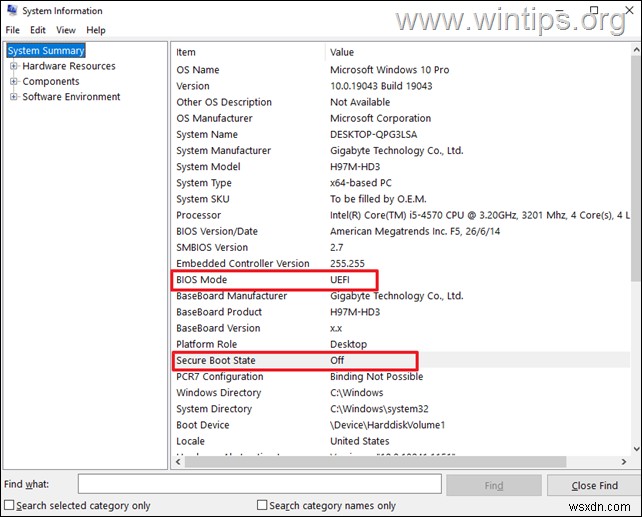Viewport: 642px width, 517px height.
Task: Click the Find what input field
Action: (x=260, y=484)
